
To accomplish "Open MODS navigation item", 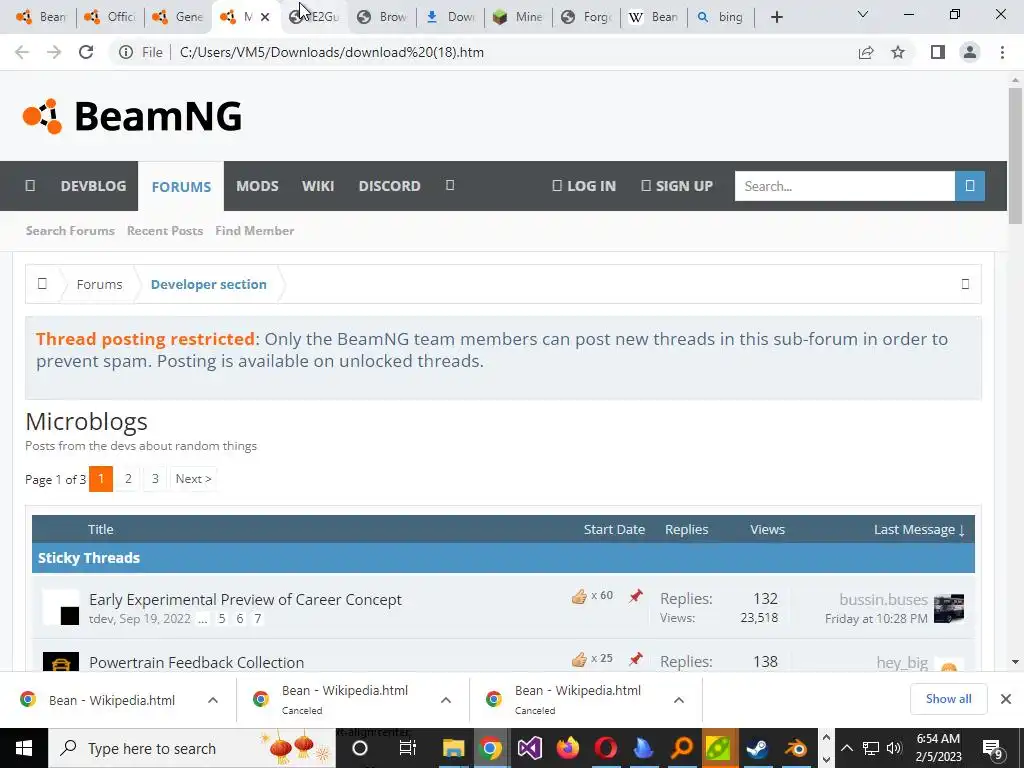I will click(x=257, y=186).
